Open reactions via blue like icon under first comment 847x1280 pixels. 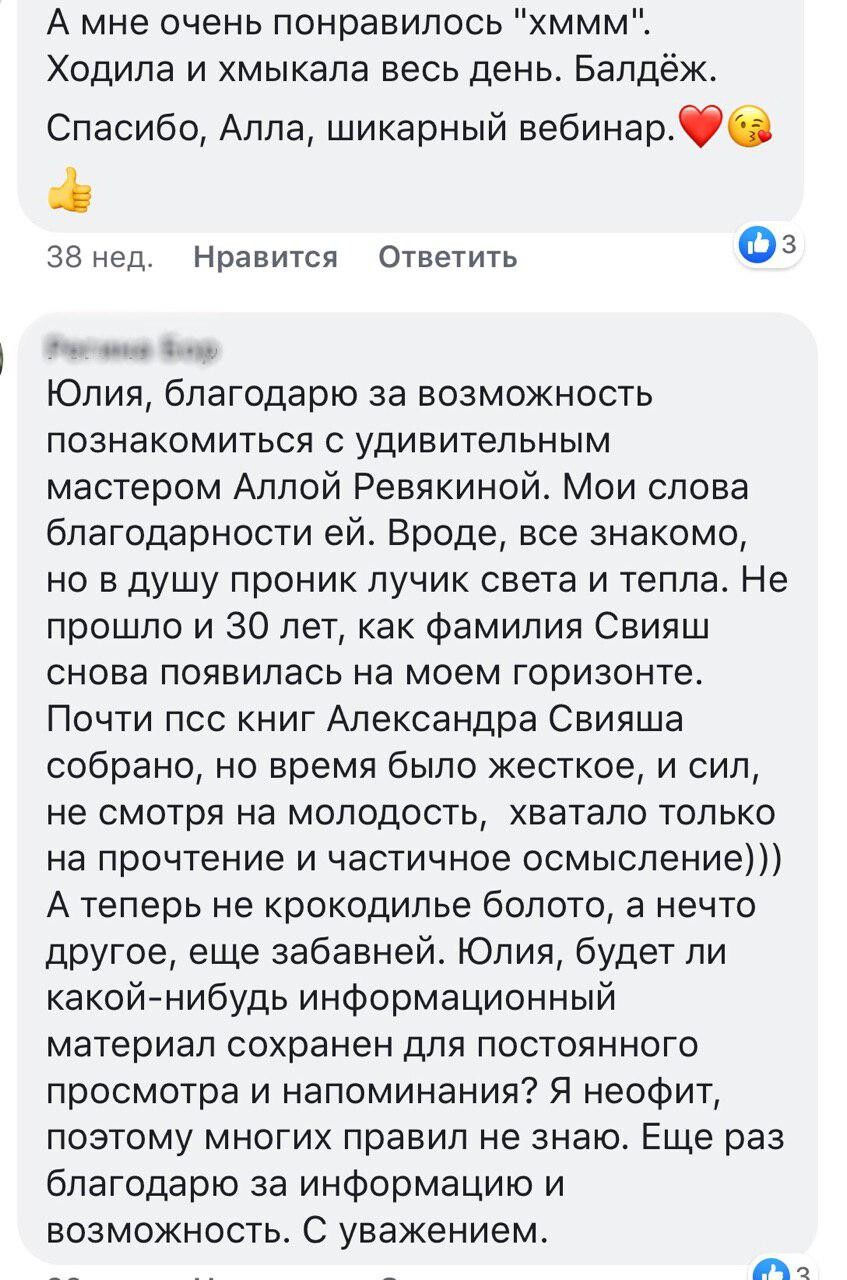tap(757, 245)
